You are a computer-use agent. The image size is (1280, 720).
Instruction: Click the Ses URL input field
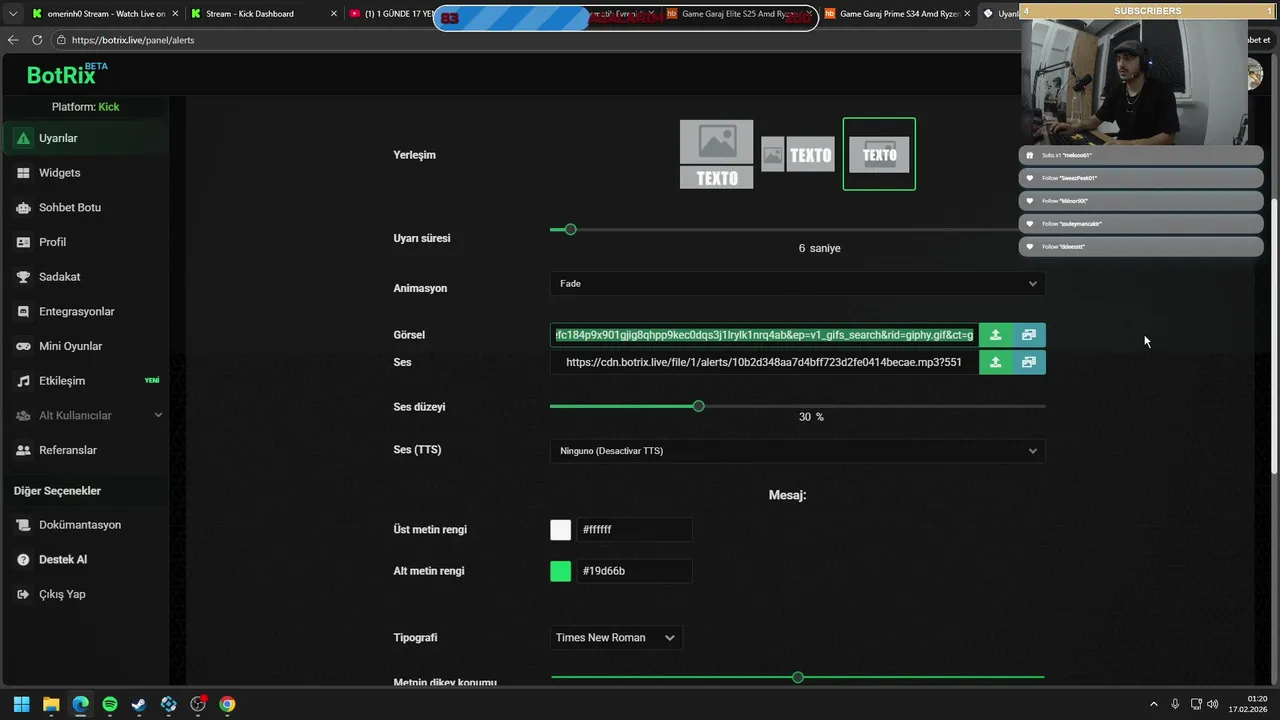pyautogui.click(x=764, y=362)
